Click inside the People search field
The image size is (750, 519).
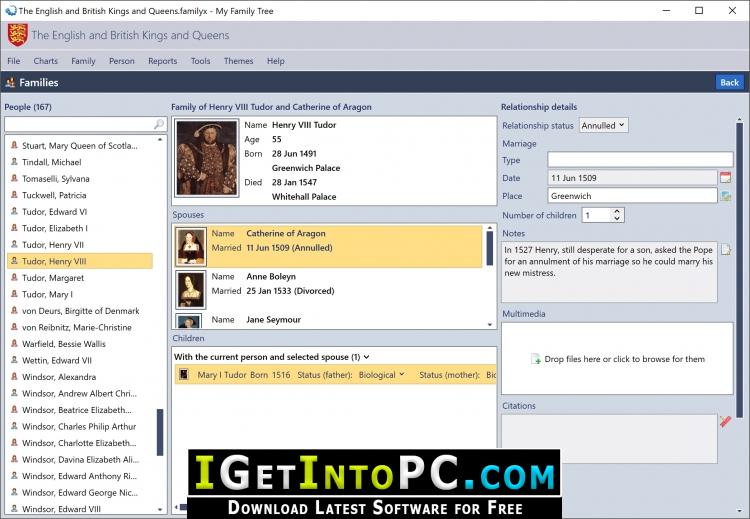[x=79, y=124]
